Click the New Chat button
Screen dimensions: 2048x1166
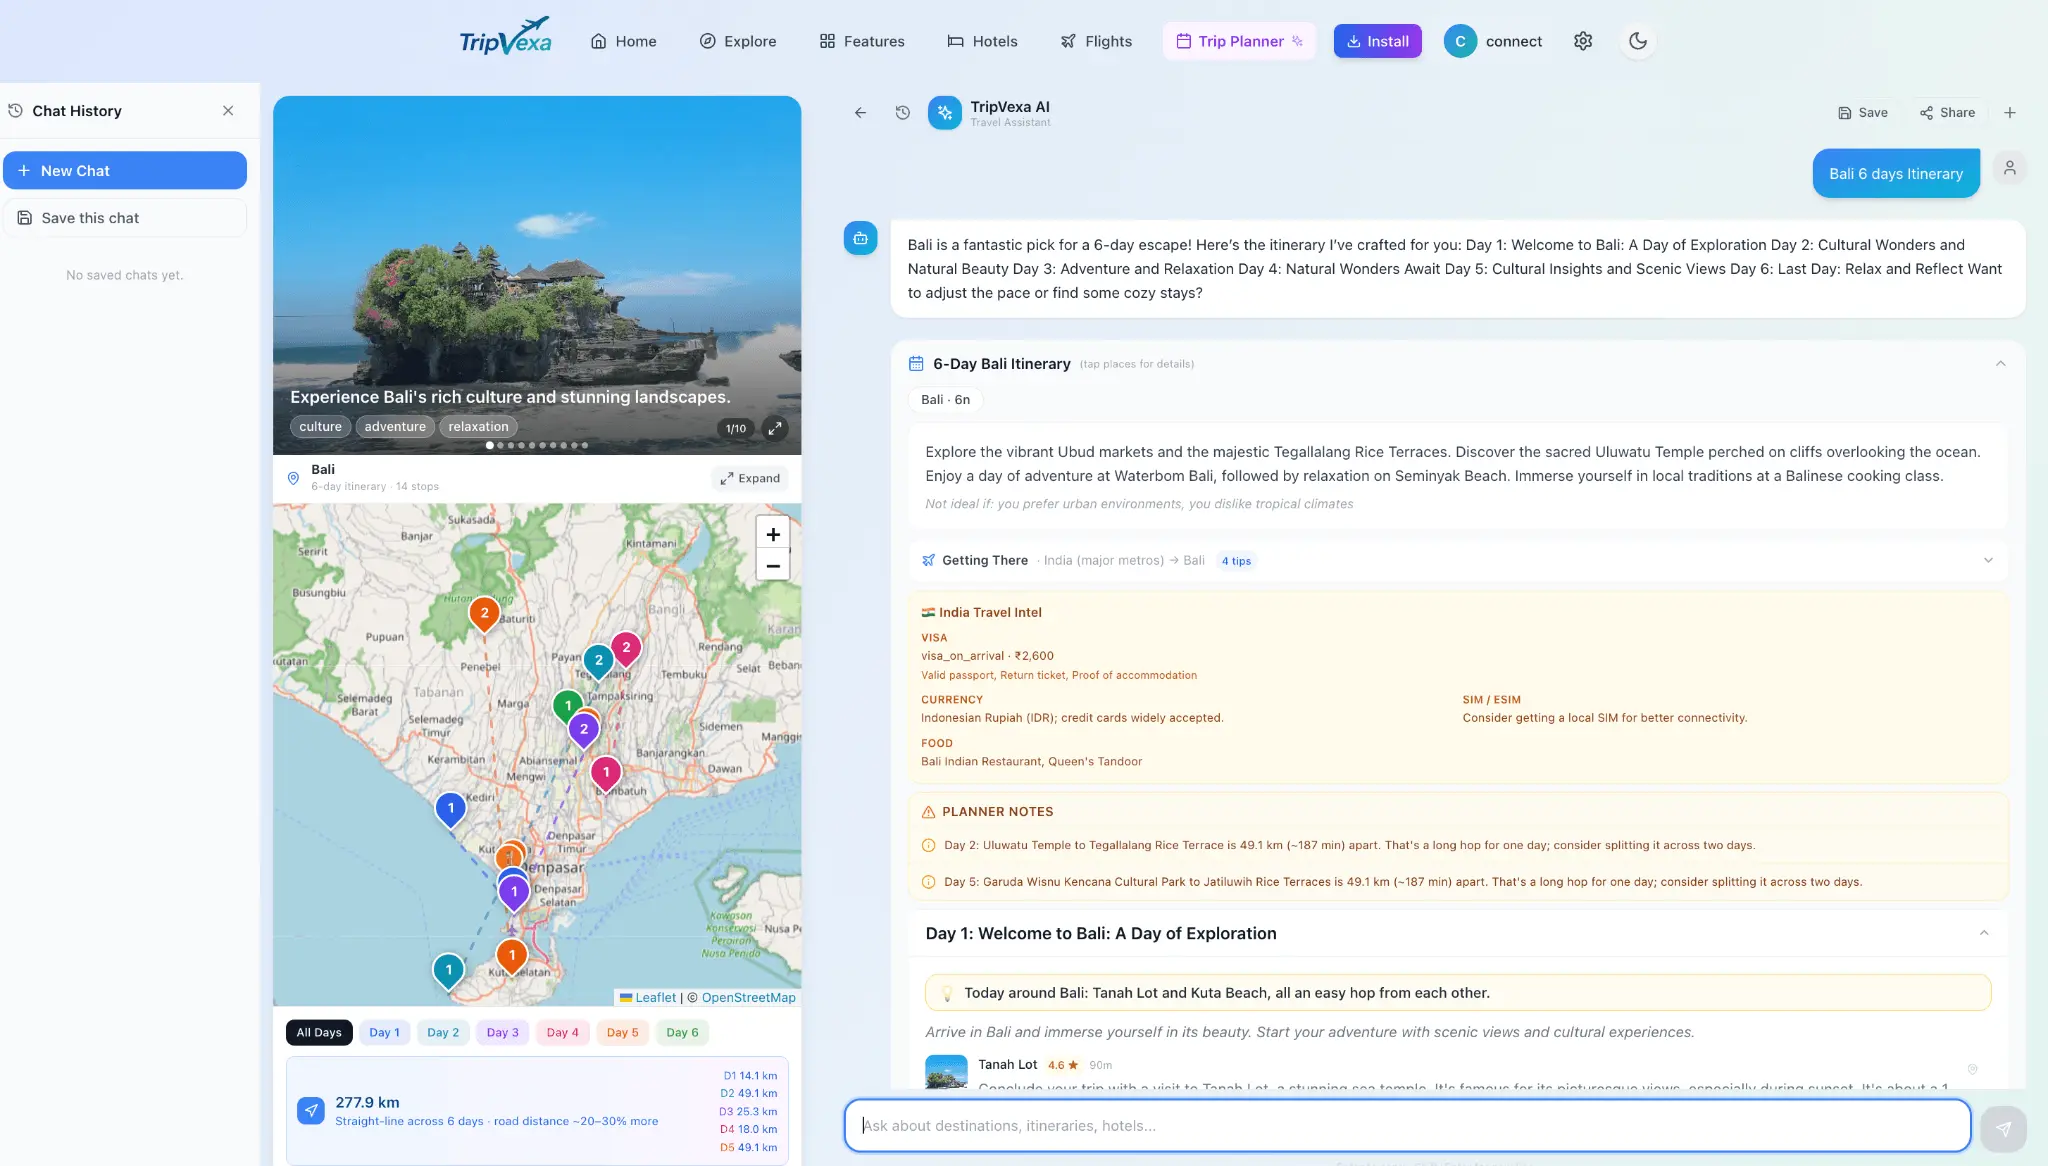pos(125,170)
